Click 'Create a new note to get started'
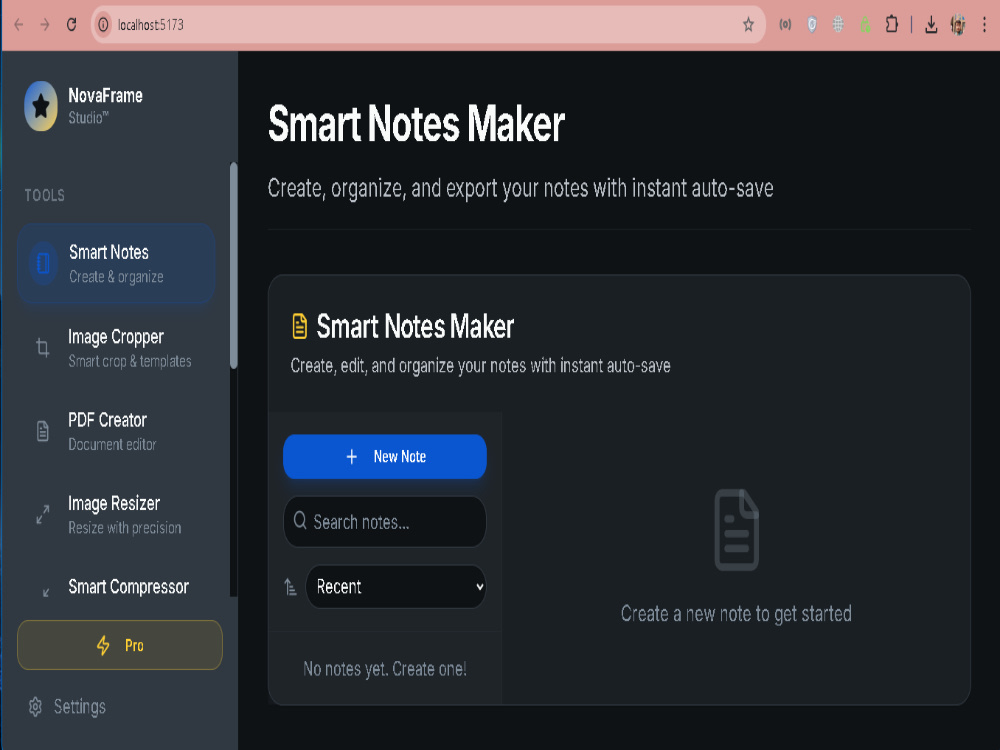 736,614
